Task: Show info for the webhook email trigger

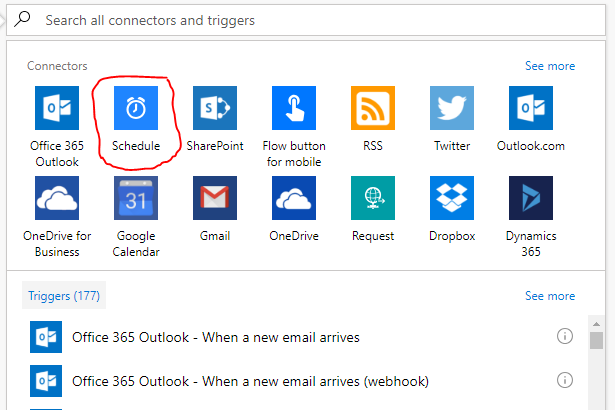Action: (x=565, y=380)
